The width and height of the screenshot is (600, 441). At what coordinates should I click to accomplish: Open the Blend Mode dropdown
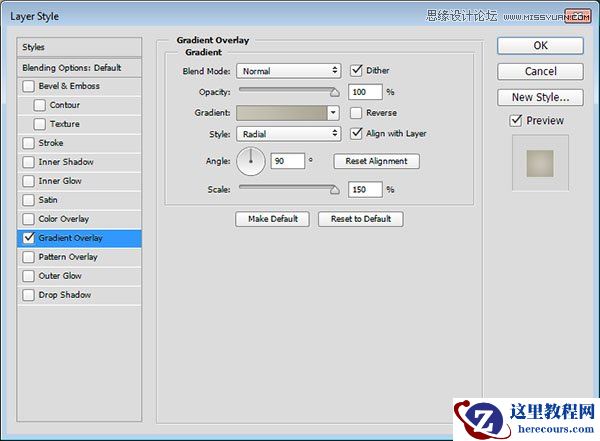pyautogui.click(x=289, y=71)
